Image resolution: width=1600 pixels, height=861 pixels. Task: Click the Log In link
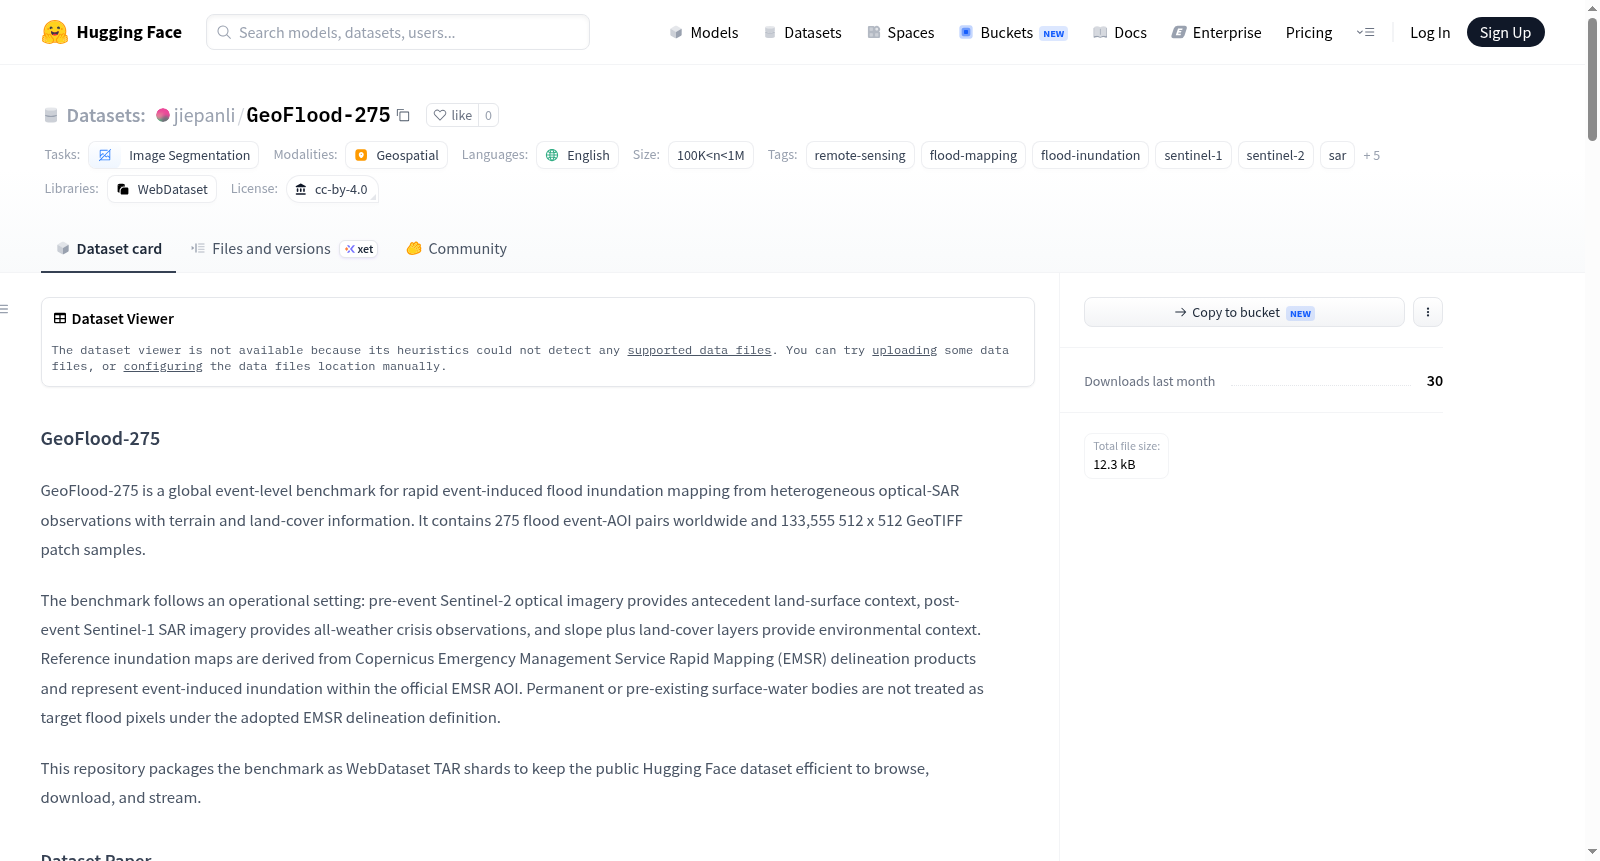tap(1430, 32)
